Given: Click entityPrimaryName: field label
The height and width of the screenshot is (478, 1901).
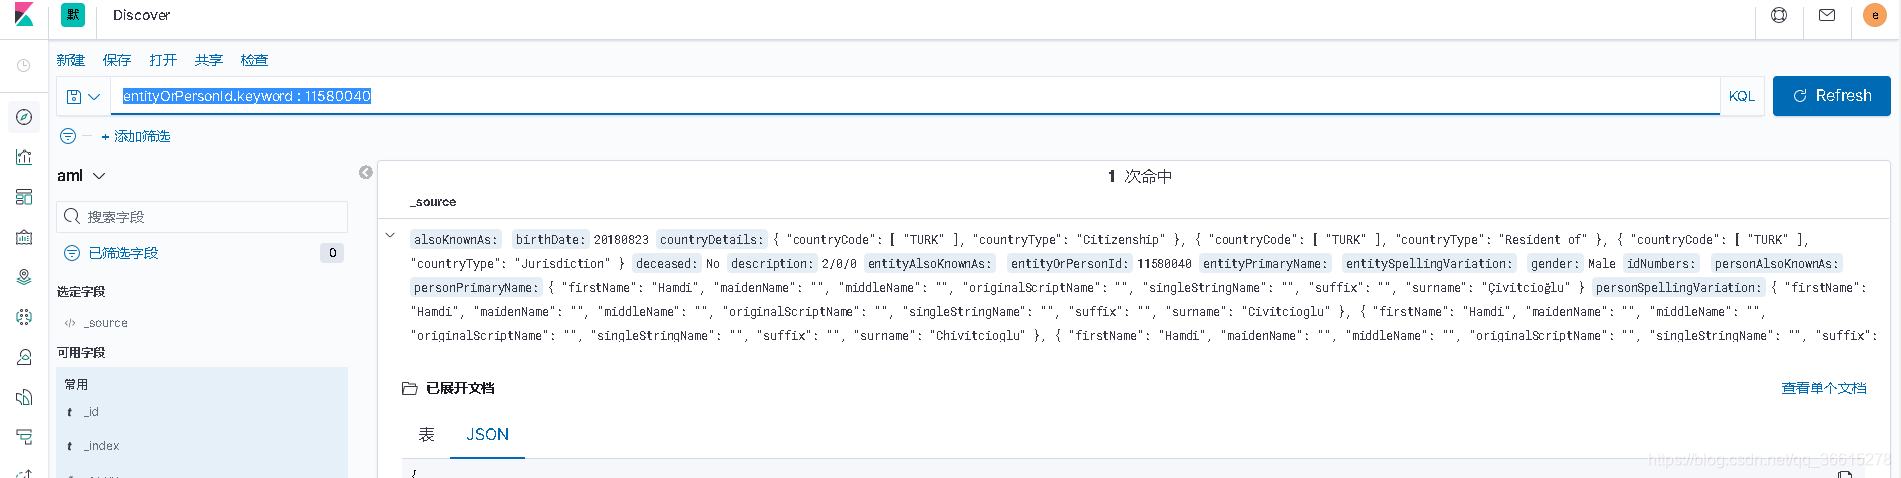Looking at the screenshot, I should coord(1265,264).
